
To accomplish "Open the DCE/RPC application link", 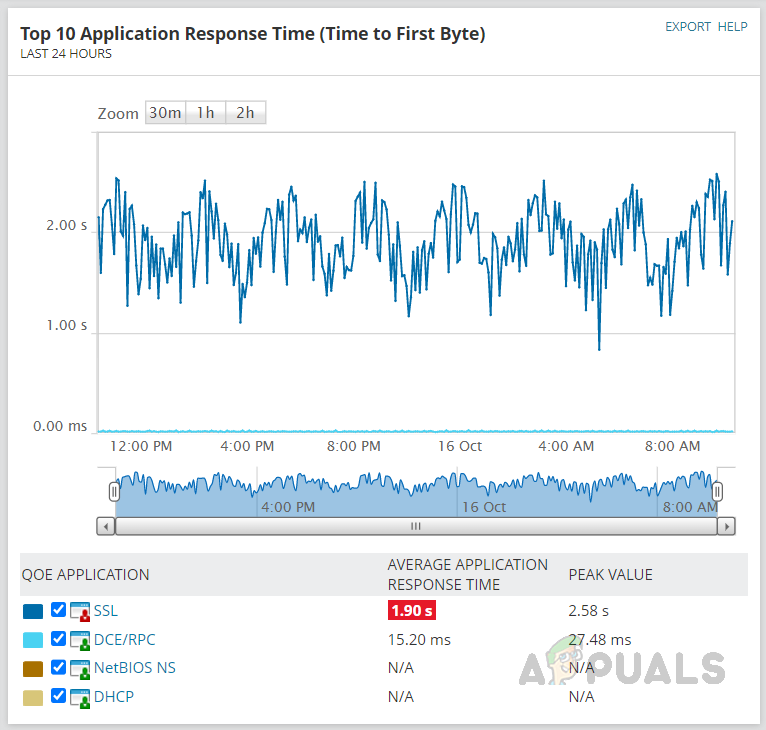I will coord(125,640).
